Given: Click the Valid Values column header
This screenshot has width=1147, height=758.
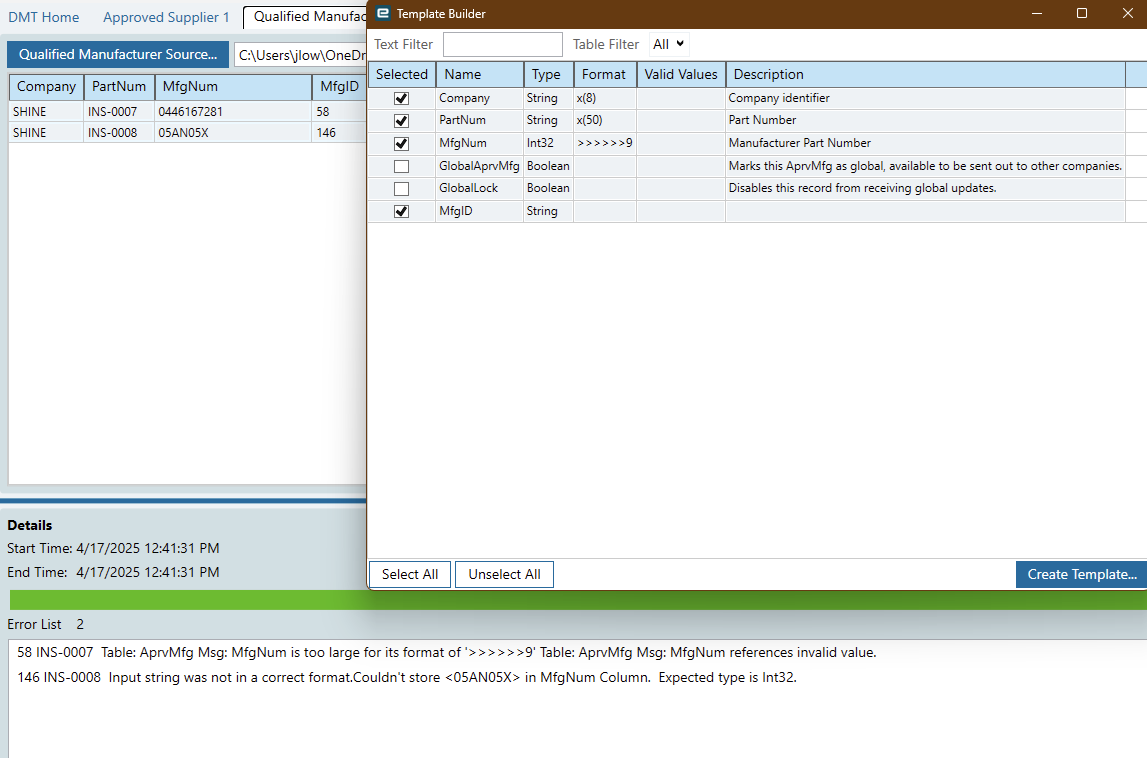Looking at the screenshot, I should [x=681, y=74].
